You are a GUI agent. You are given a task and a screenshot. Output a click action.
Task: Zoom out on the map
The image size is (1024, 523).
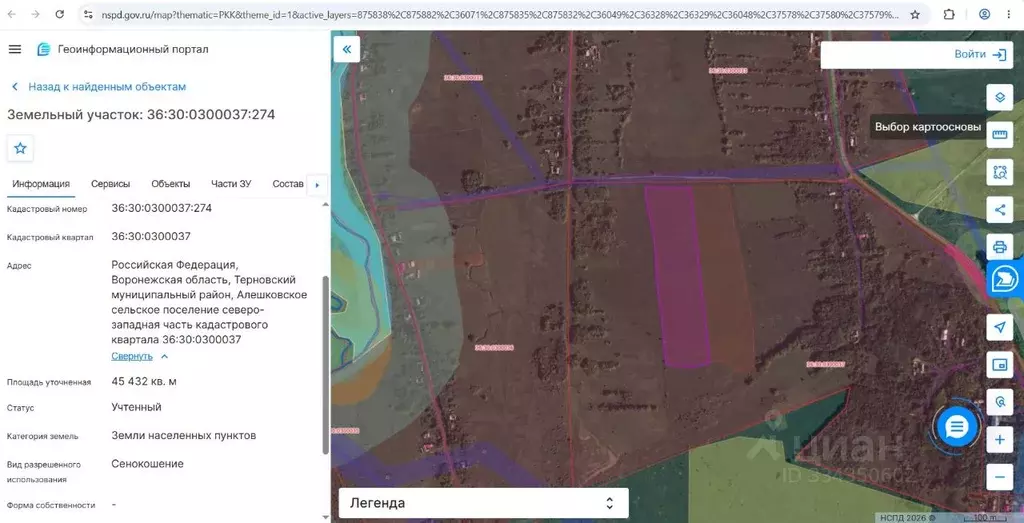pyautogui.click(x=999, y=477)
